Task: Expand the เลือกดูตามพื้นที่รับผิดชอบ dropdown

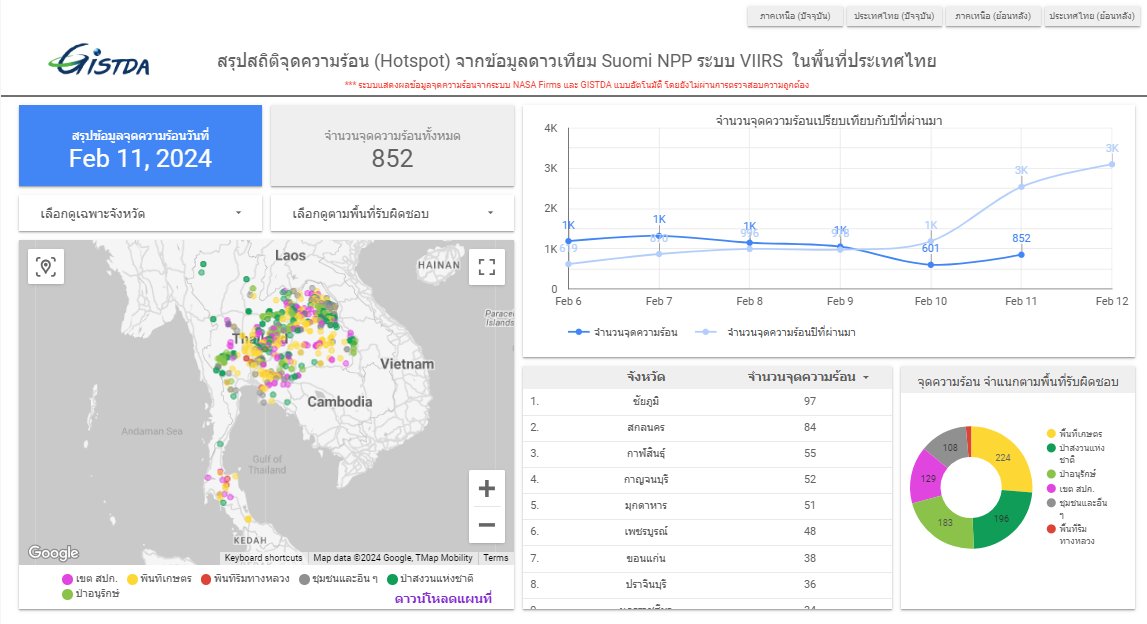Action: tap(392, 213)
